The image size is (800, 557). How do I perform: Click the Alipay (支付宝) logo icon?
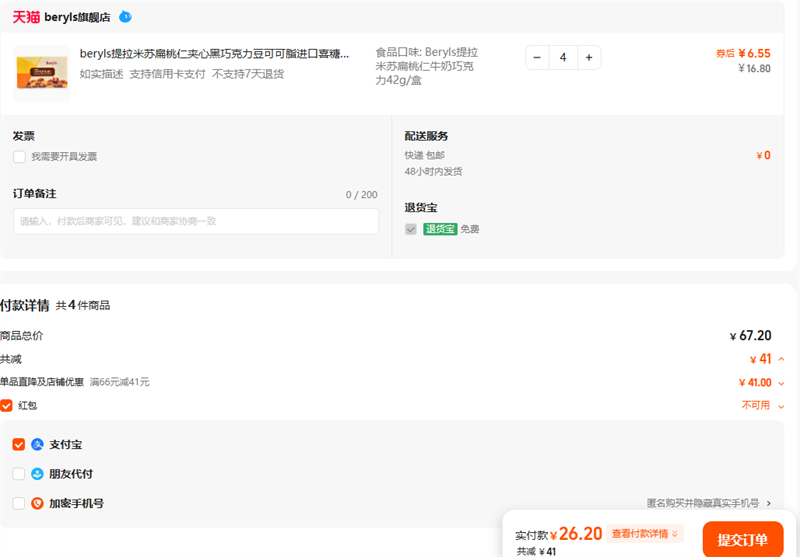click(x=37, y=444)
